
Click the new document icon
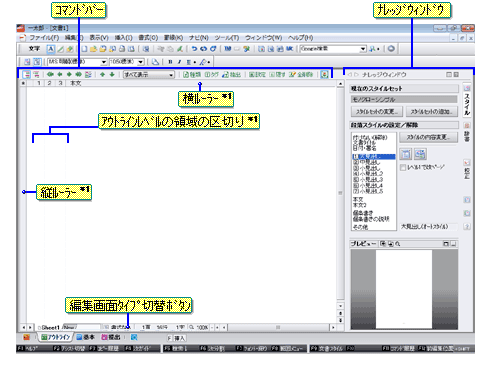84,49
